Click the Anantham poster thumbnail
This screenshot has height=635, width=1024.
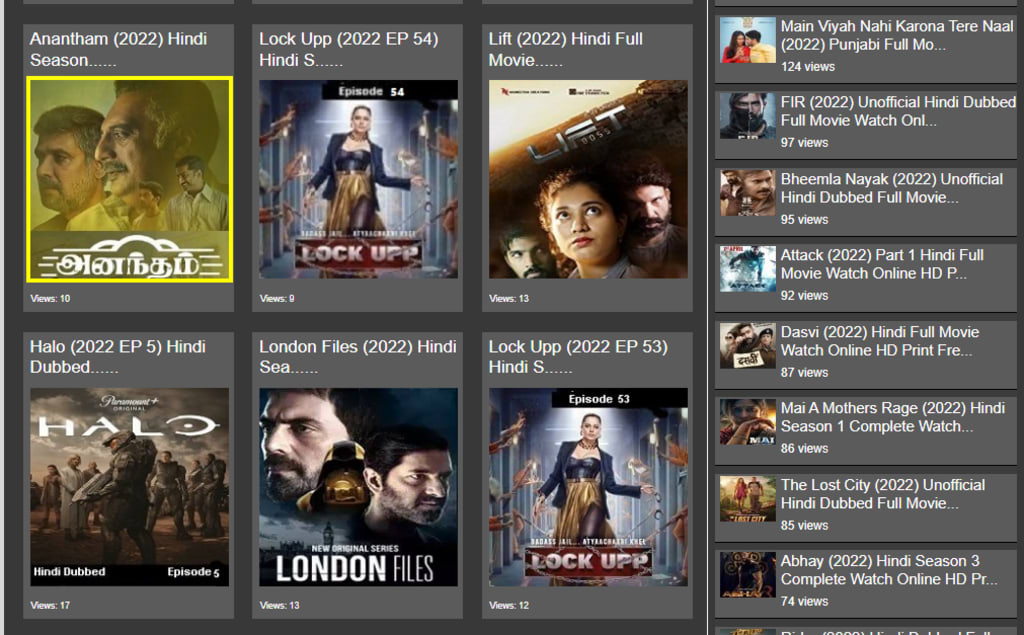click(129, 180)
